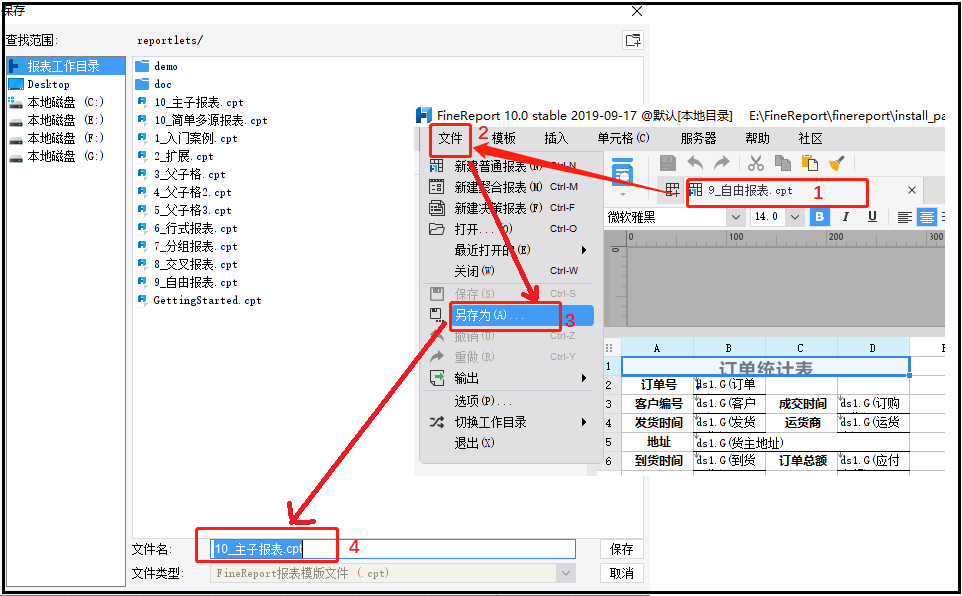Toggle bold B formatting button
The image size is (962, 596).
(819, 217)
